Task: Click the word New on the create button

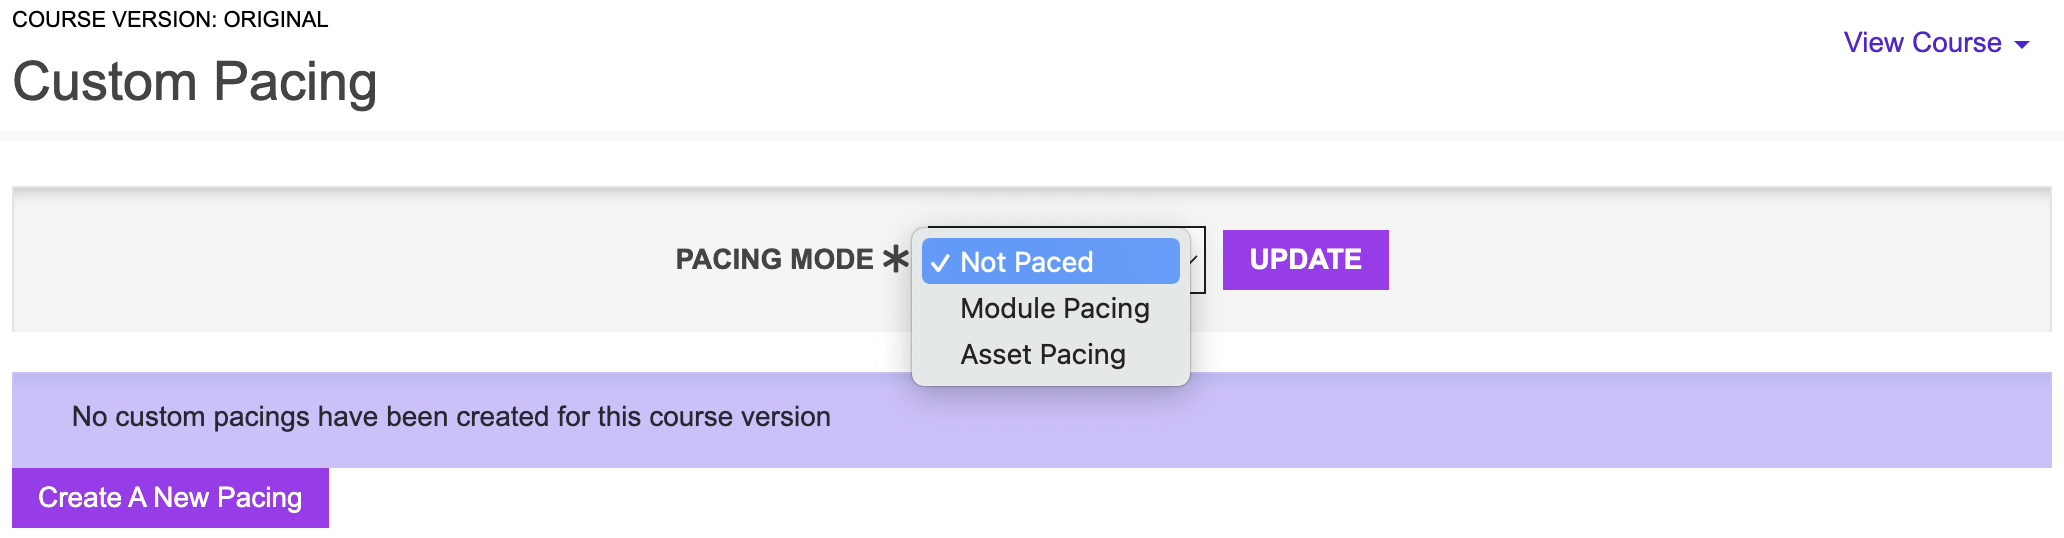Action: click(181, 498)
